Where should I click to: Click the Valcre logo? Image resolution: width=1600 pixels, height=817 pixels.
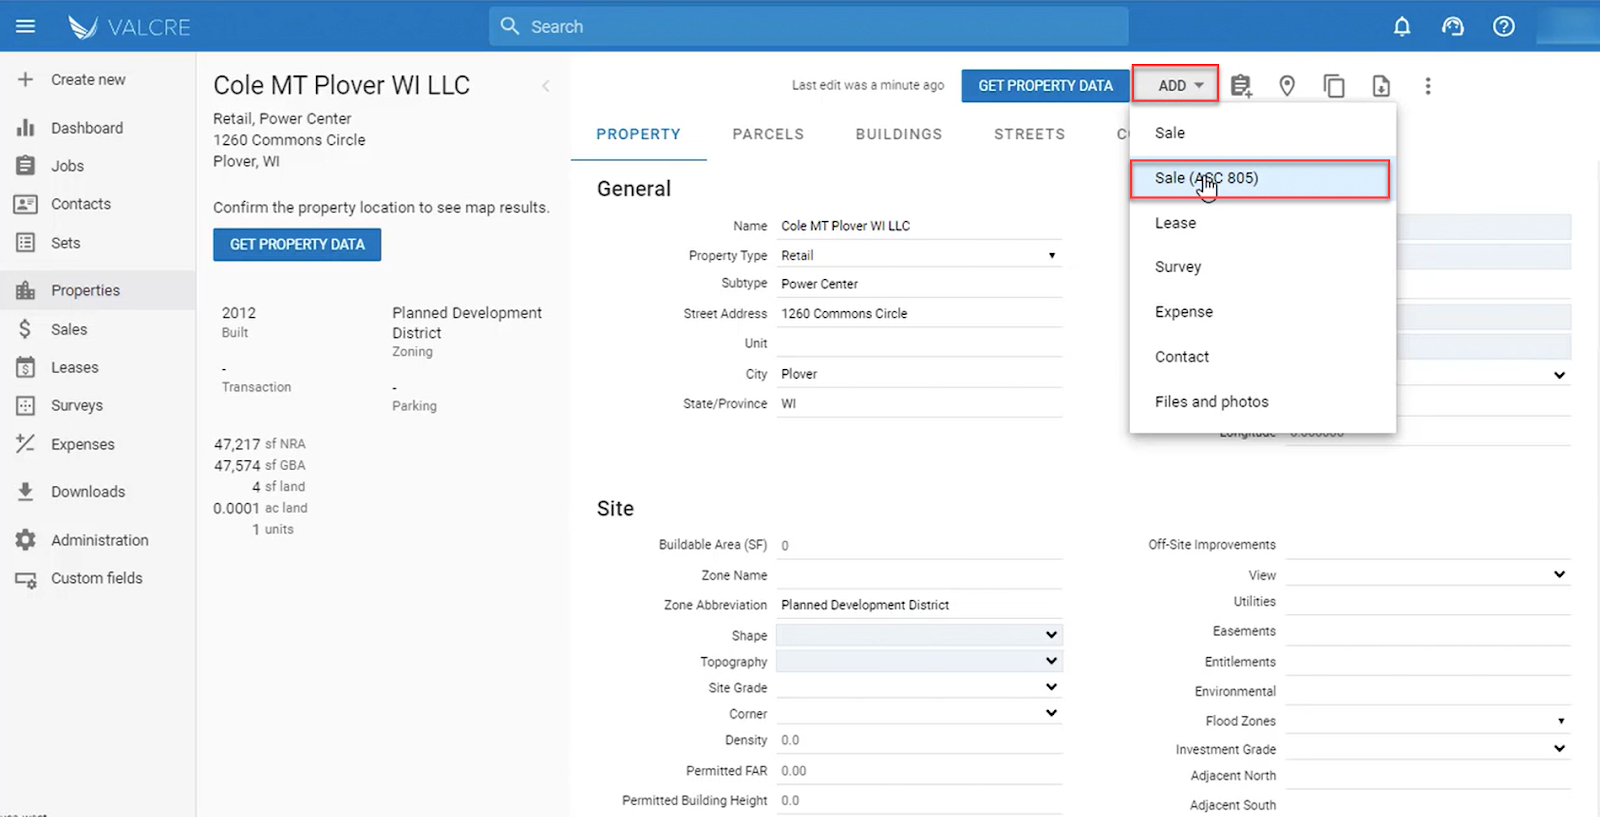pyautogui.click(x=129, y=27)
